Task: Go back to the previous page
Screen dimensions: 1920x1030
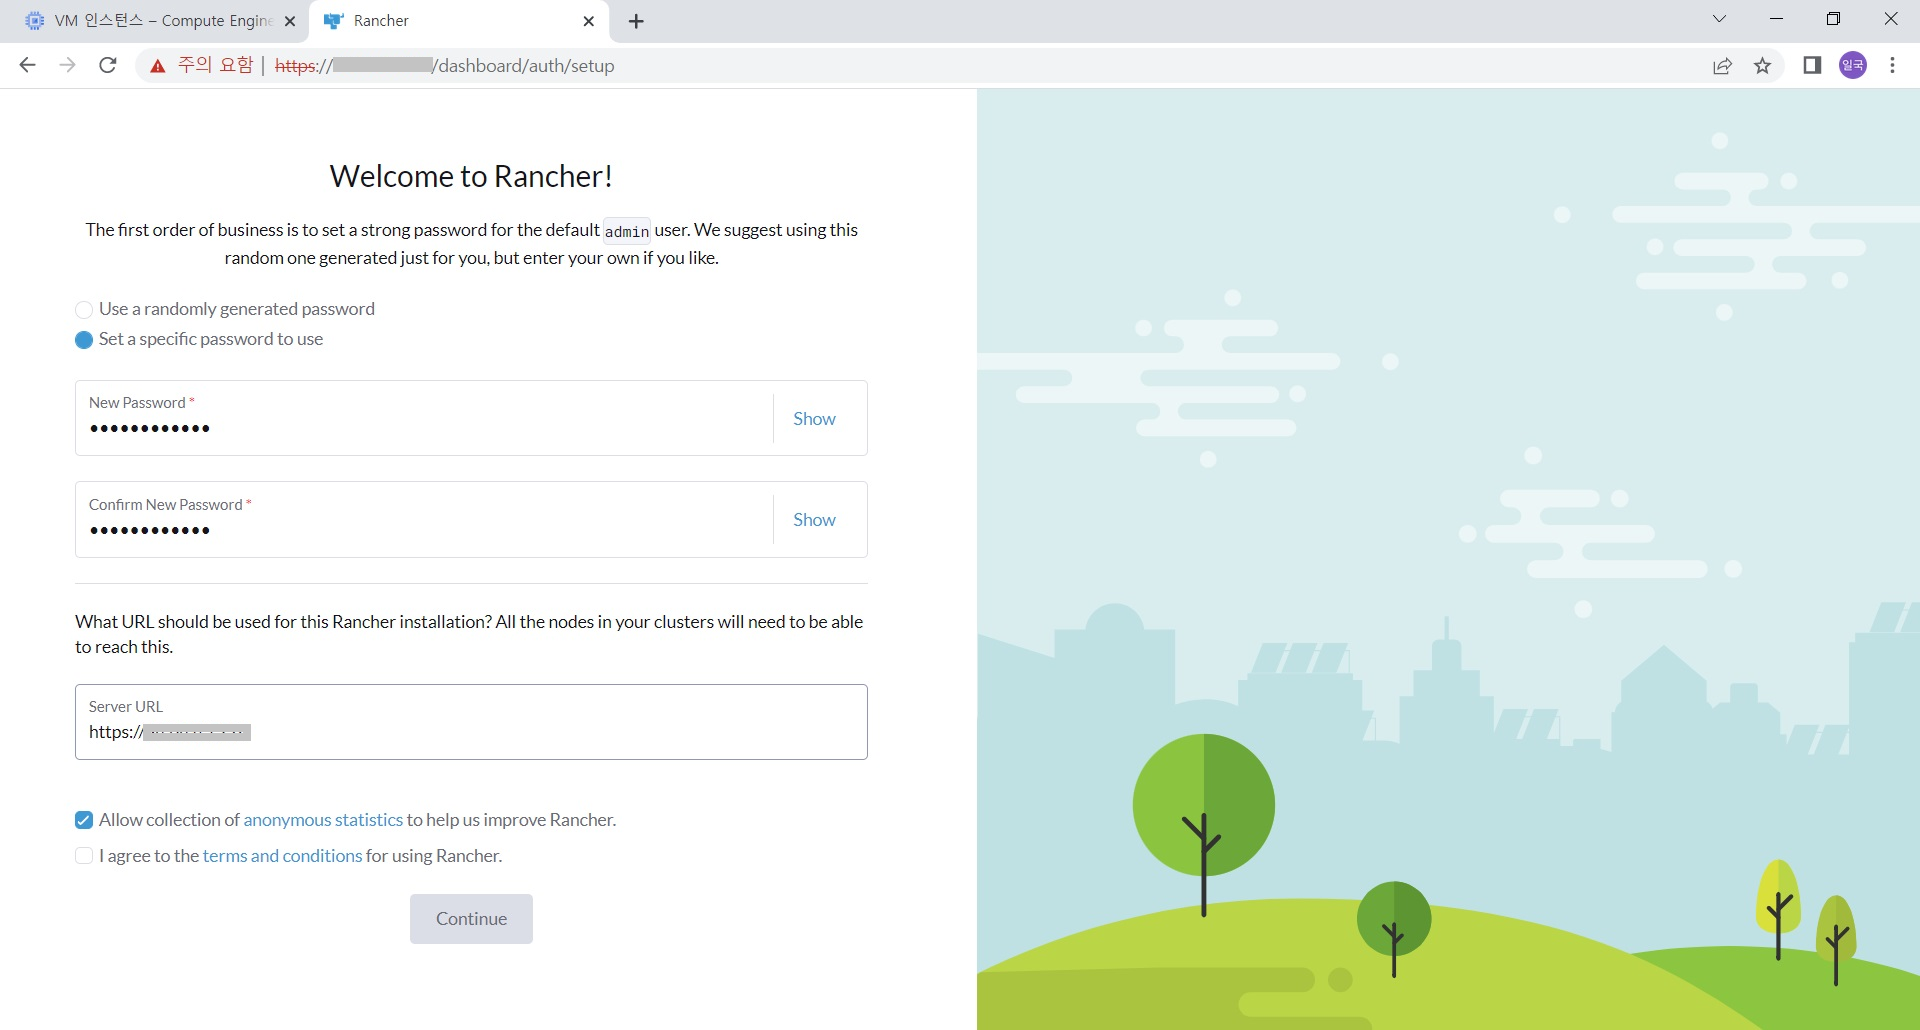Action: 27,65
